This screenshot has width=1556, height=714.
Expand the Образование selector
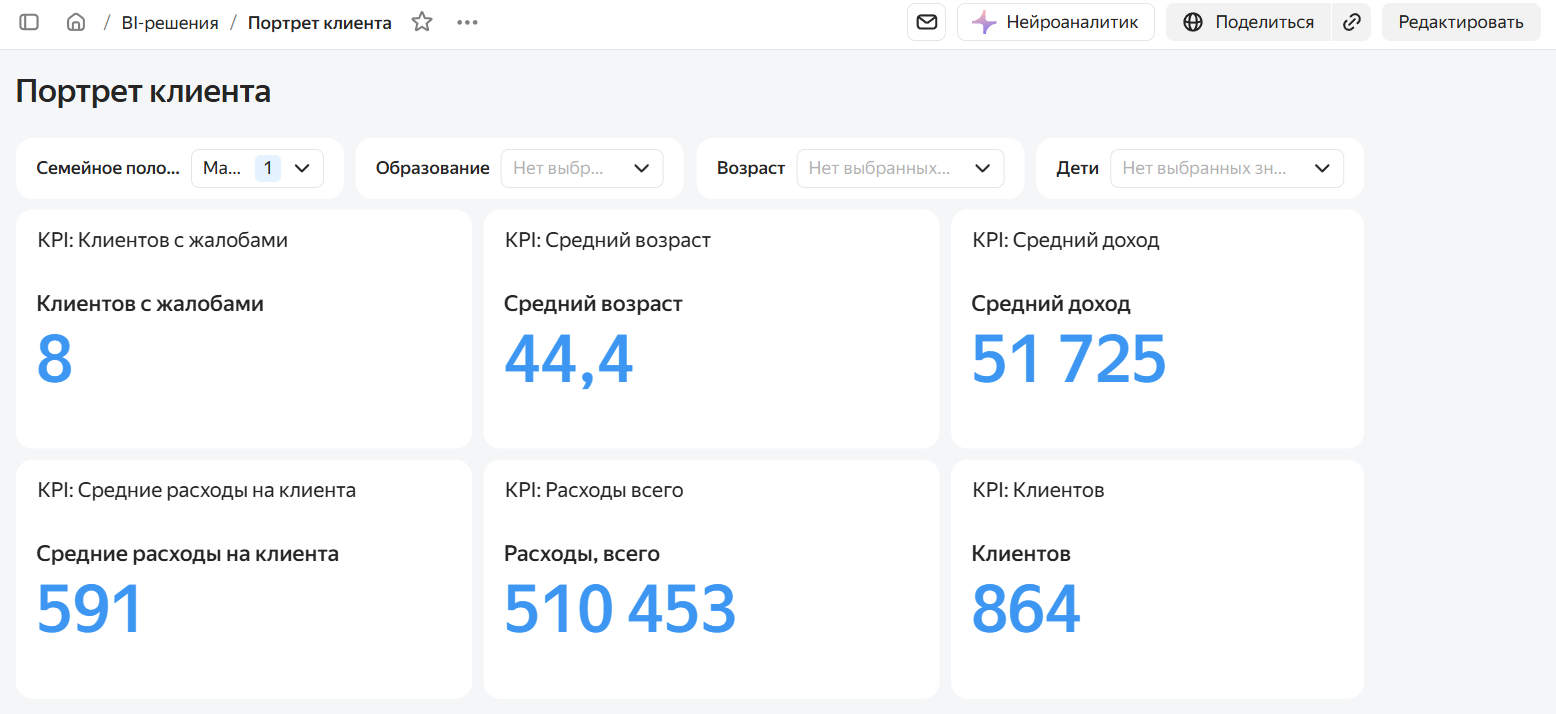click(582, 168)
